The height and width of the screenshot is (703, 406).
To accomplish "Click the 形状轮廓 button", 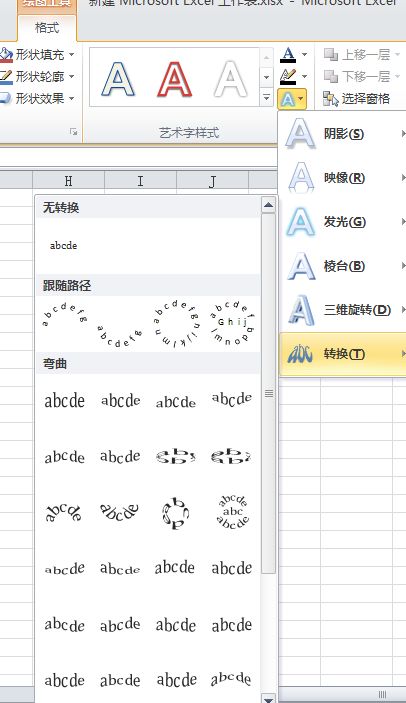I will pyautogui.click(x=37, y=76).
